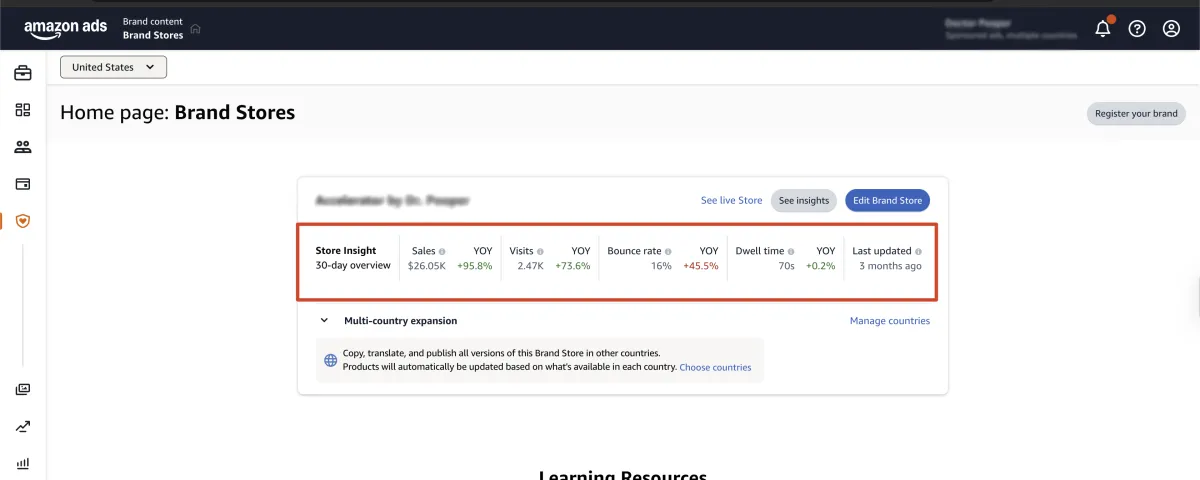1200x480 pixels.
Task: Click the info icon next to Dwell time
Action: tap(791, 251)
